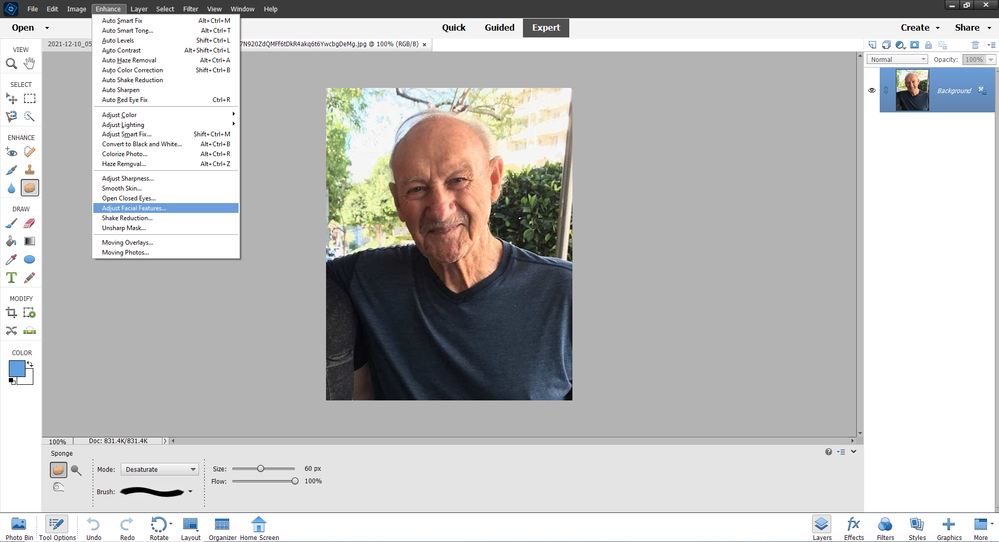The width and height of the screenshot is (999, 542).
Task: Select the Move tool
Action: [11, 99]
